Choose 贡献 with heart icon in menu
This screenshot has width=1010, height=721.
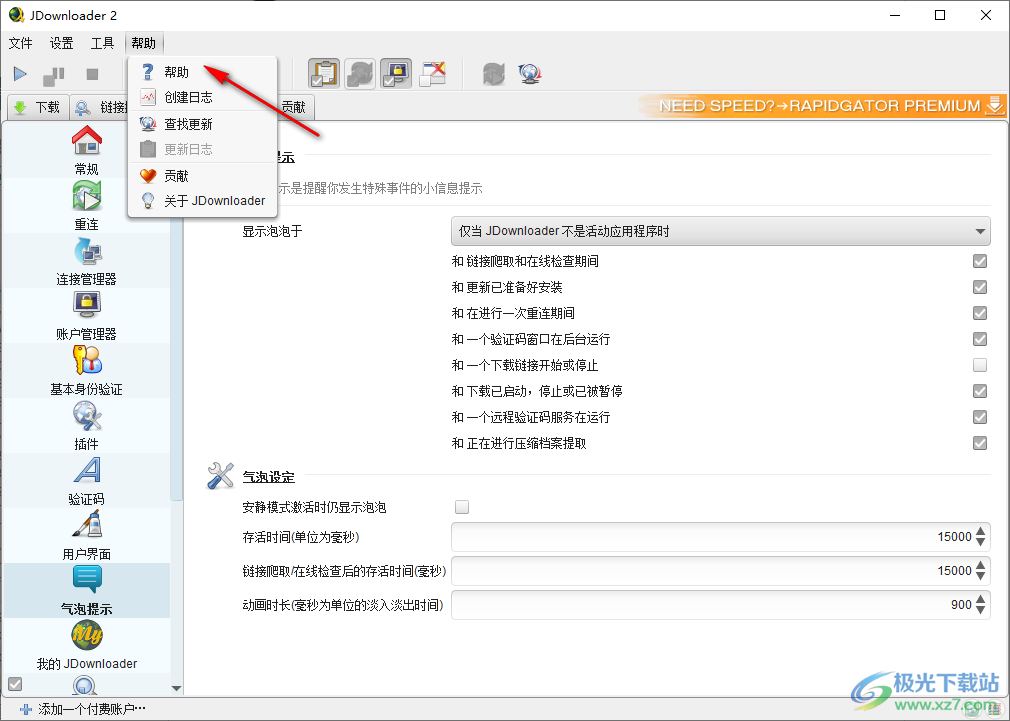tap(202, 176)
